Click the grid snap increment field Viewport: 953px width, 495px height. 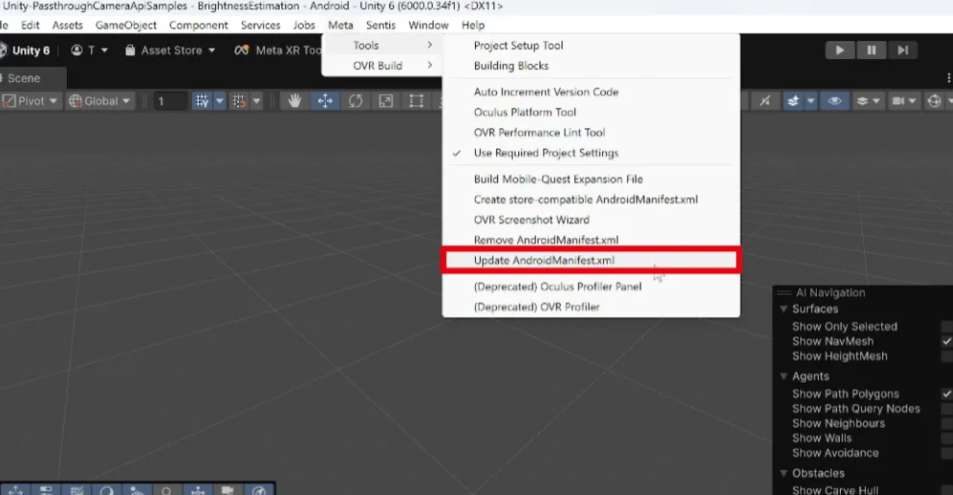click(170, 101)
